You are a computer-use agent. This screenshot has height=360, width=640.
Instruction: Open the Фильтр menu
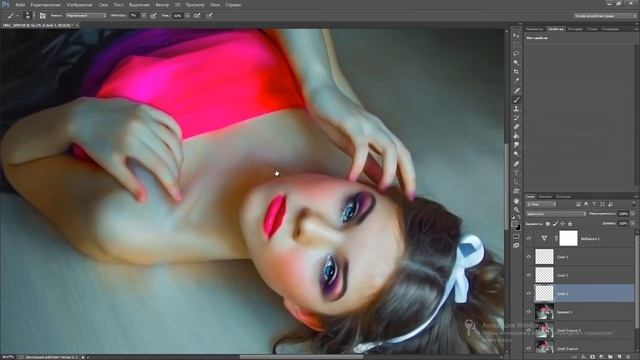click(x=162, y=5)
